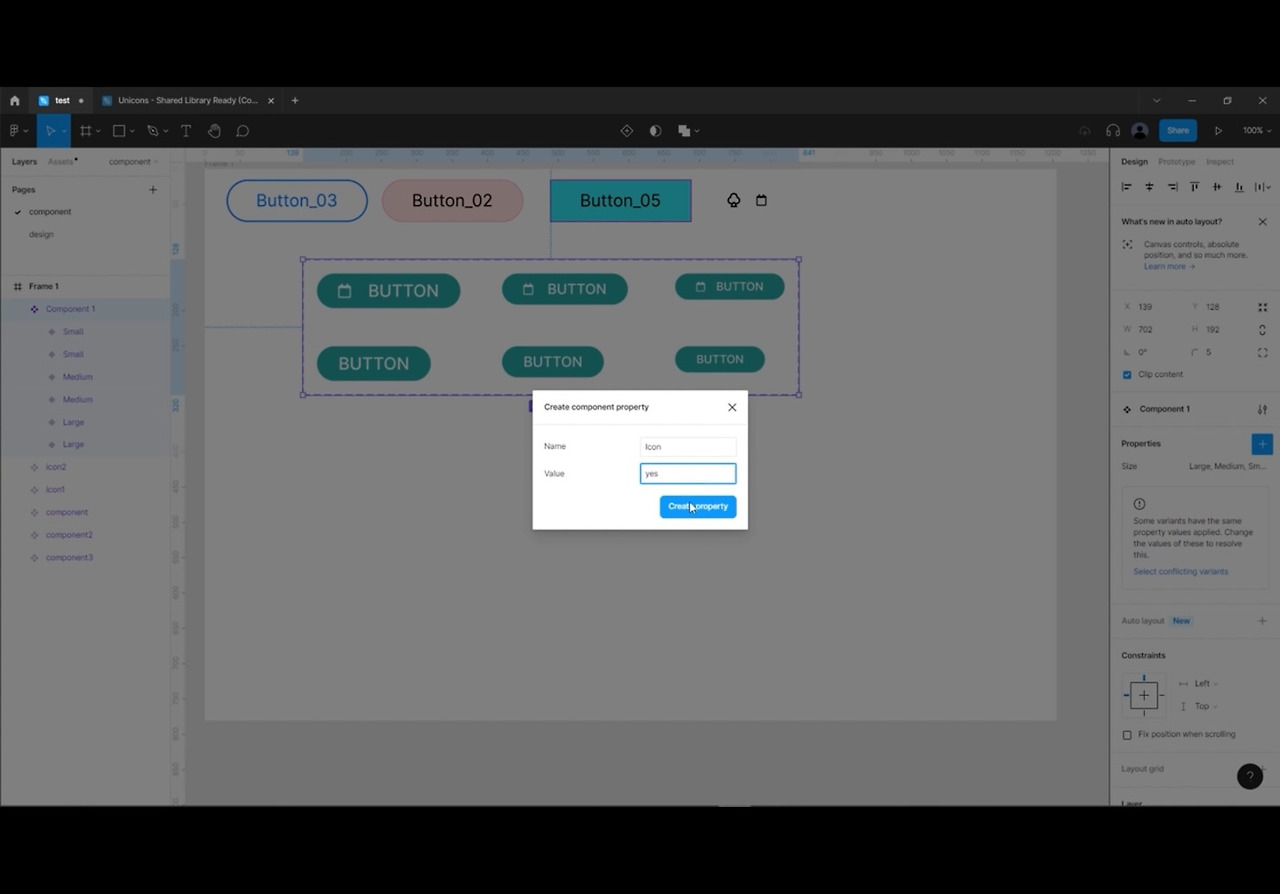Viewport: 1280px width, 894px height.
Task: Open the Layers panel tab
Action: [24, 162]
